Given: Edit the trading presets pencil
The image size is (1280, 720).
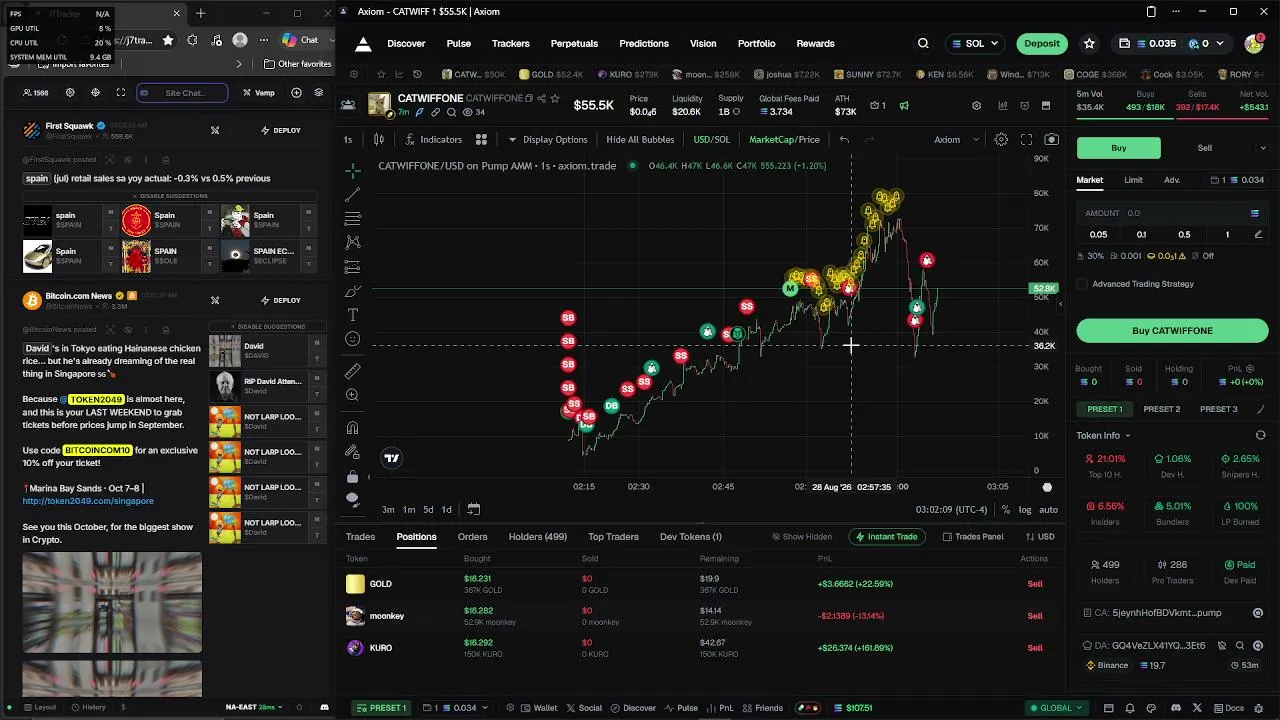Looking at the screenshot, I should (1259, 409).
